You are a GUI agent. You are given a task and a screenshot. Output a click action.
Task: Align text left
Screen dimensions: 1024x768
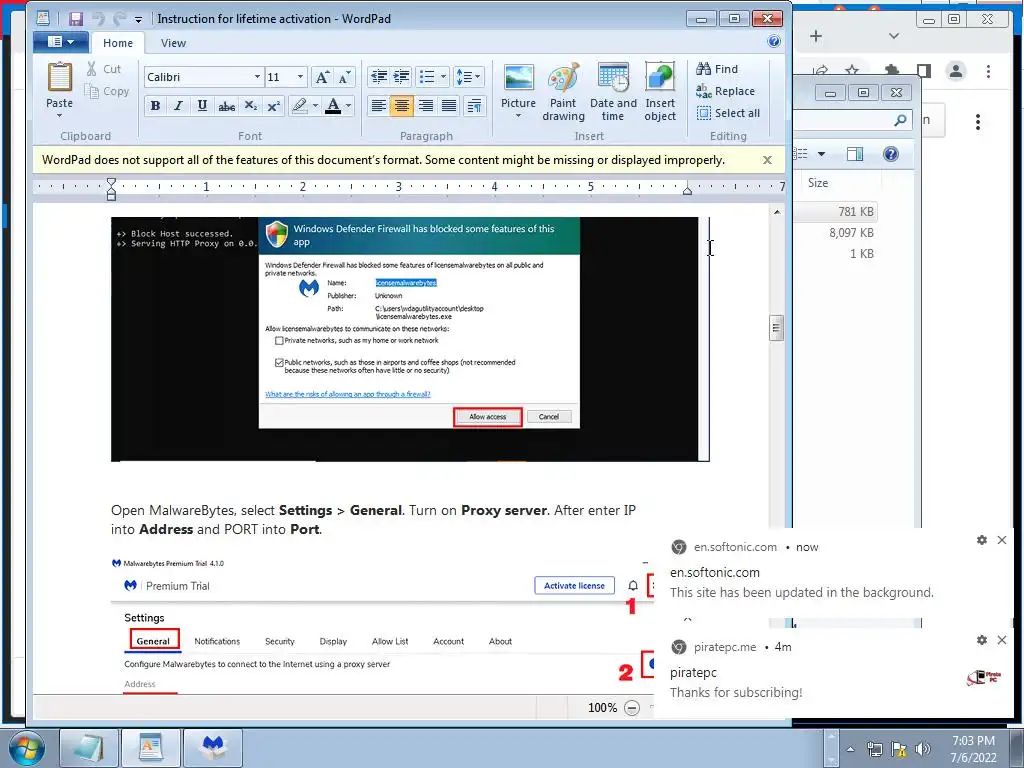(x=378, y=106)
